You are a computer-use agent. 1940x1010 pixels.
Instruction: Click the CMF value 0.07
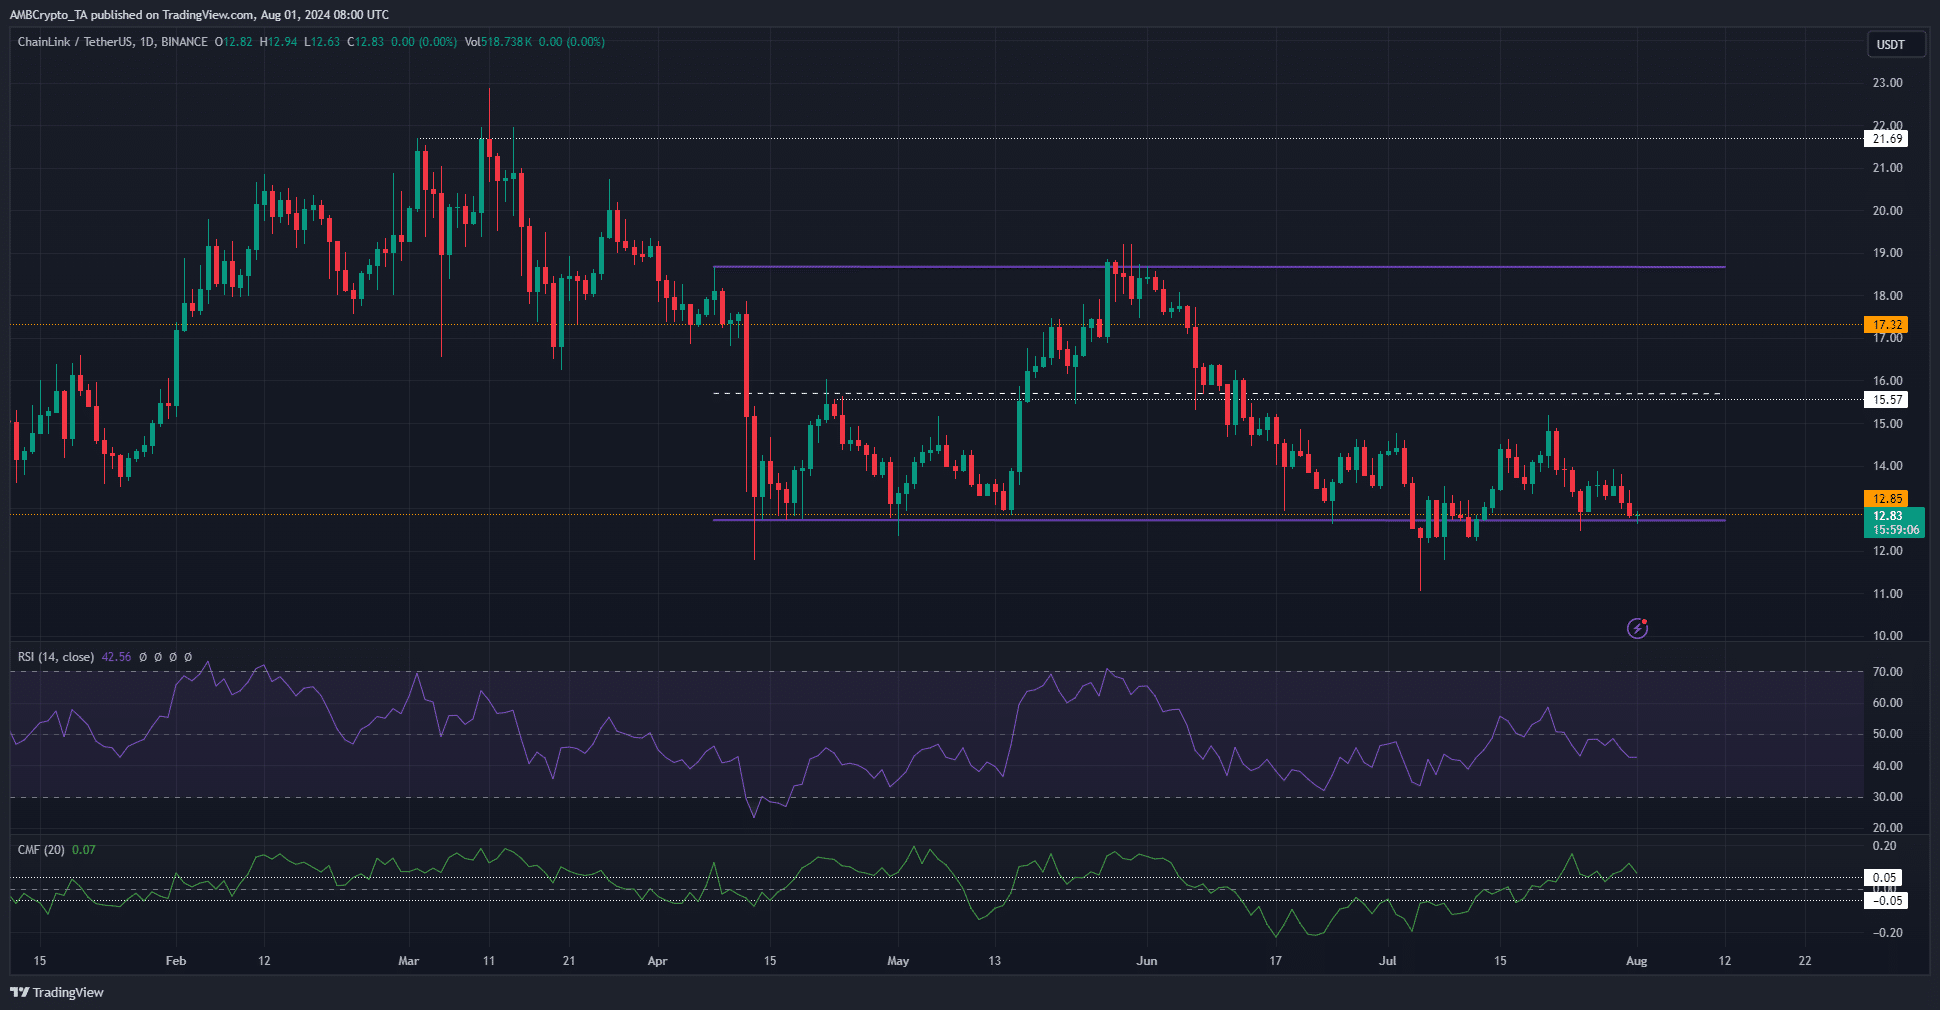(x=84, y=850)
